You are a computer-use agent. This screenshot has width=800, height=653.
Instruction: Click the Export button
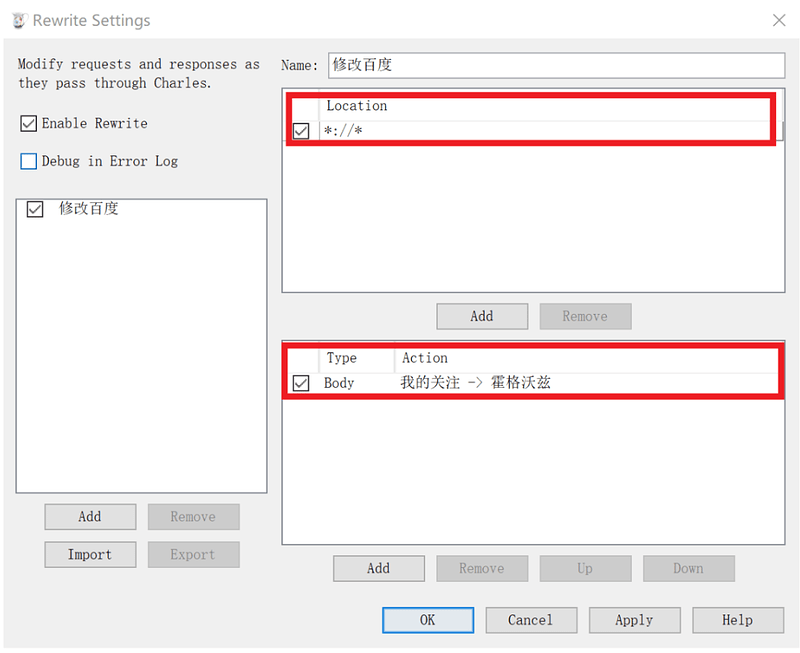pos(193,555)
